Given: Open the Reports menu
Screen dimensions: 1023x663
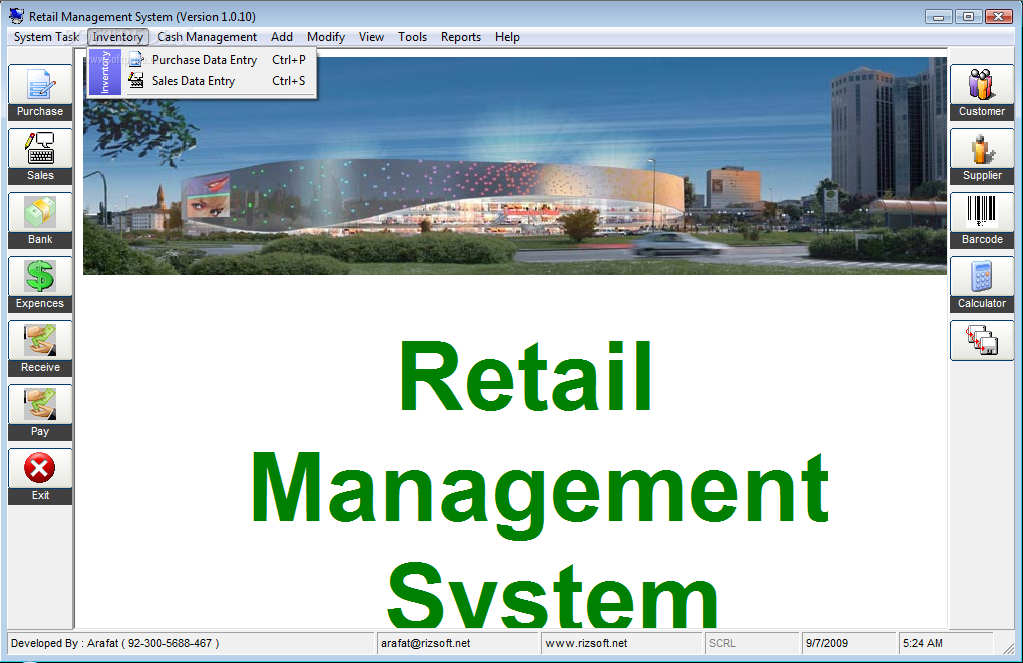Looking at the screenshot, I should point(461,37).
